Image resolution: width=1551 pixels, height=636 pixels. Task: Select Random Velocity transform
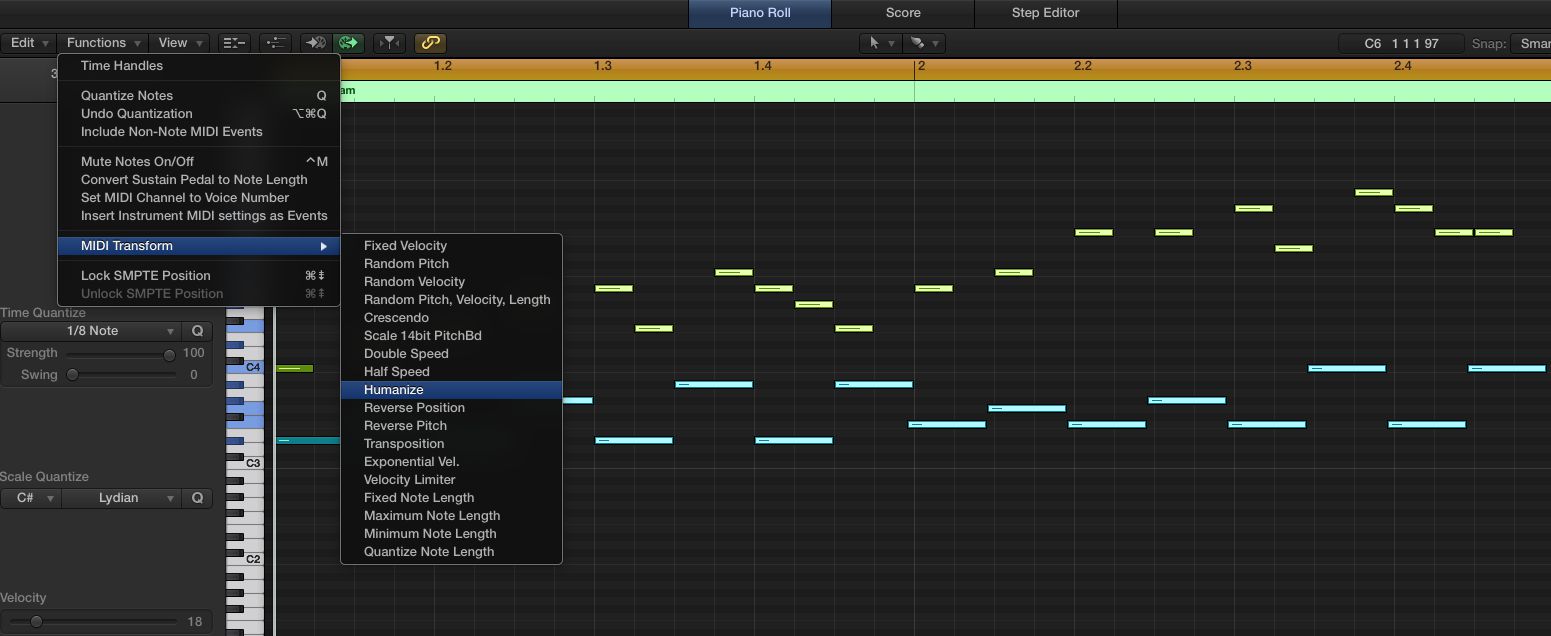[451, 282]
